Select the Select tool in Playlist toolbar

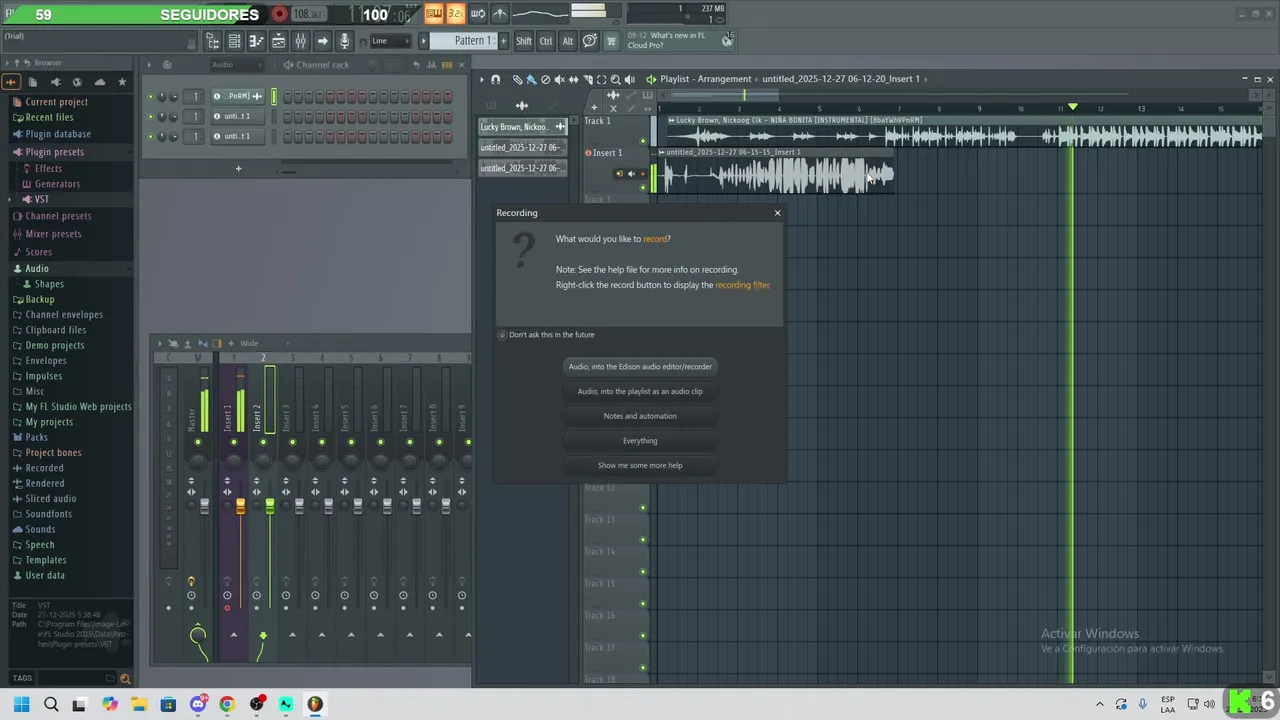(601, 79)
